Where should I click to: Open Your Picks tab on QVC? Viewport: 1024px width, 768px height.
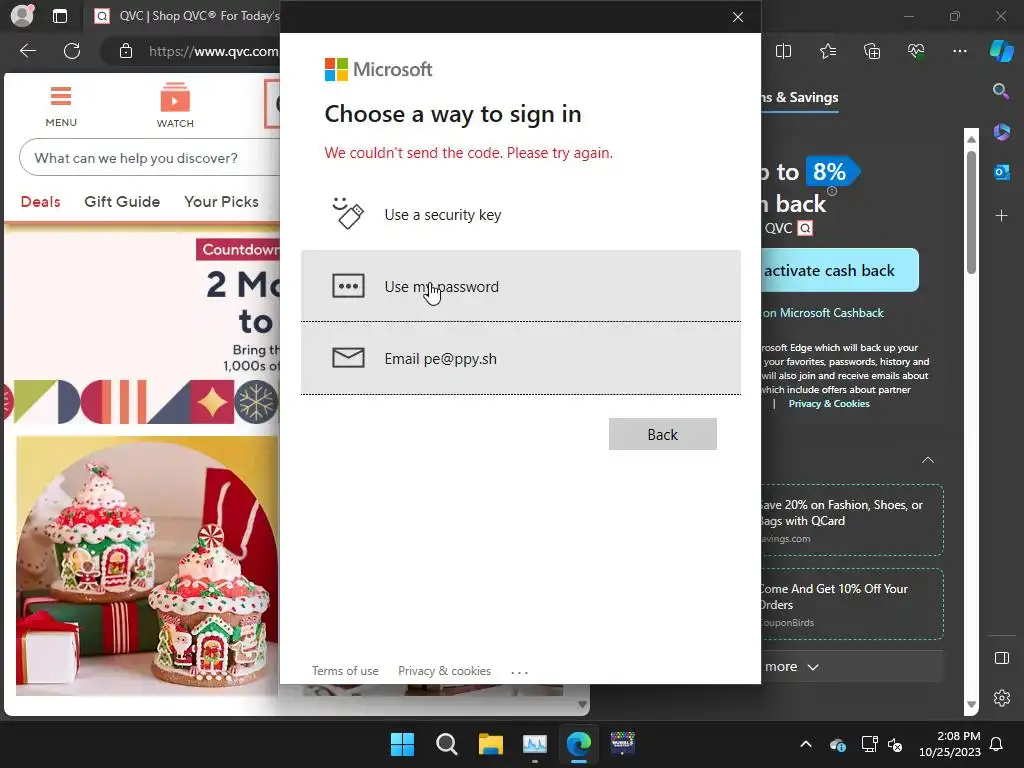click(221, 202)
